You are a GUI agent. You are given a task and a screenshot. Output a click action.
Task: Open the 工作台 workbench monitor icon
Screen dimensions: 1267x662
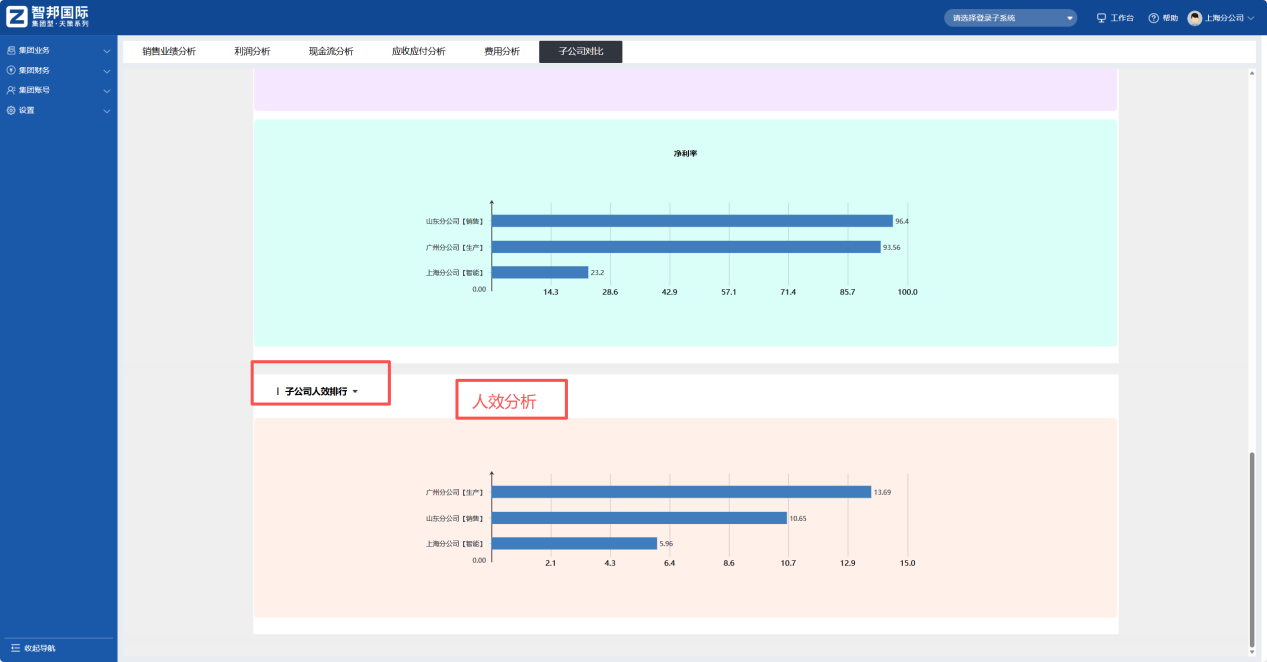(x=1101, y=18)
